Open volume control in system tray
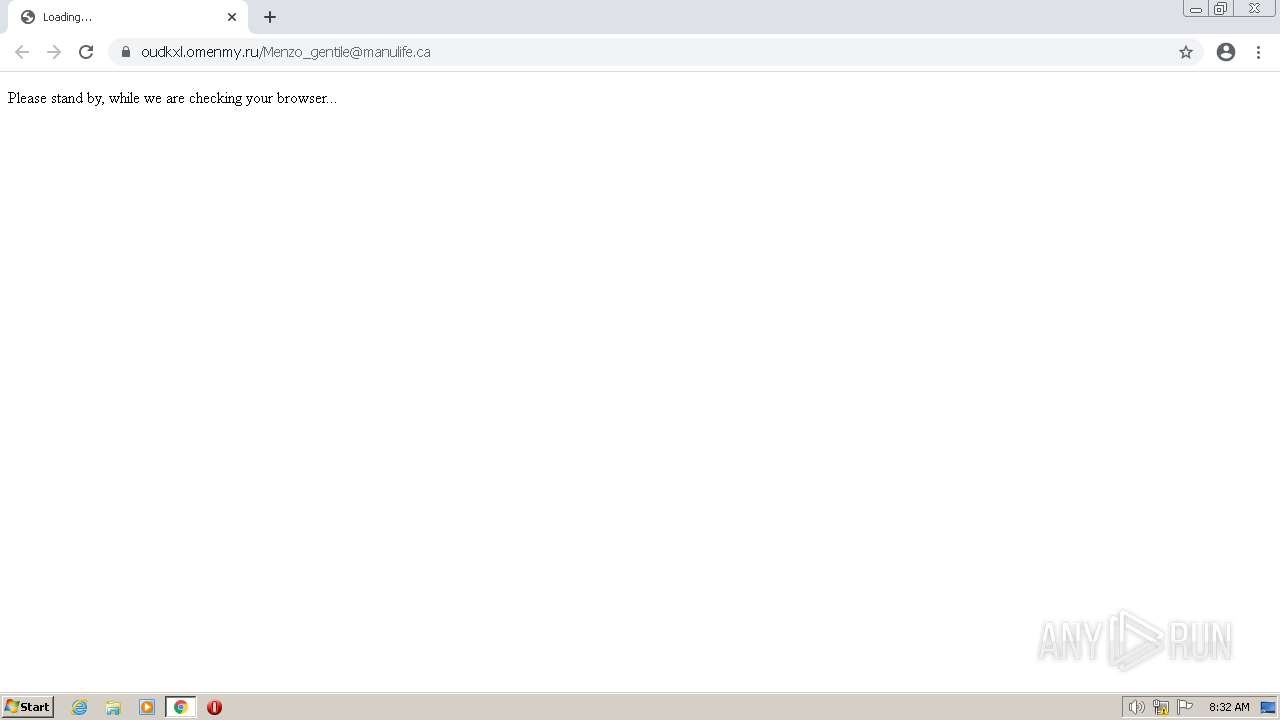This screenshot has height=720, width=1280. 1136,707
